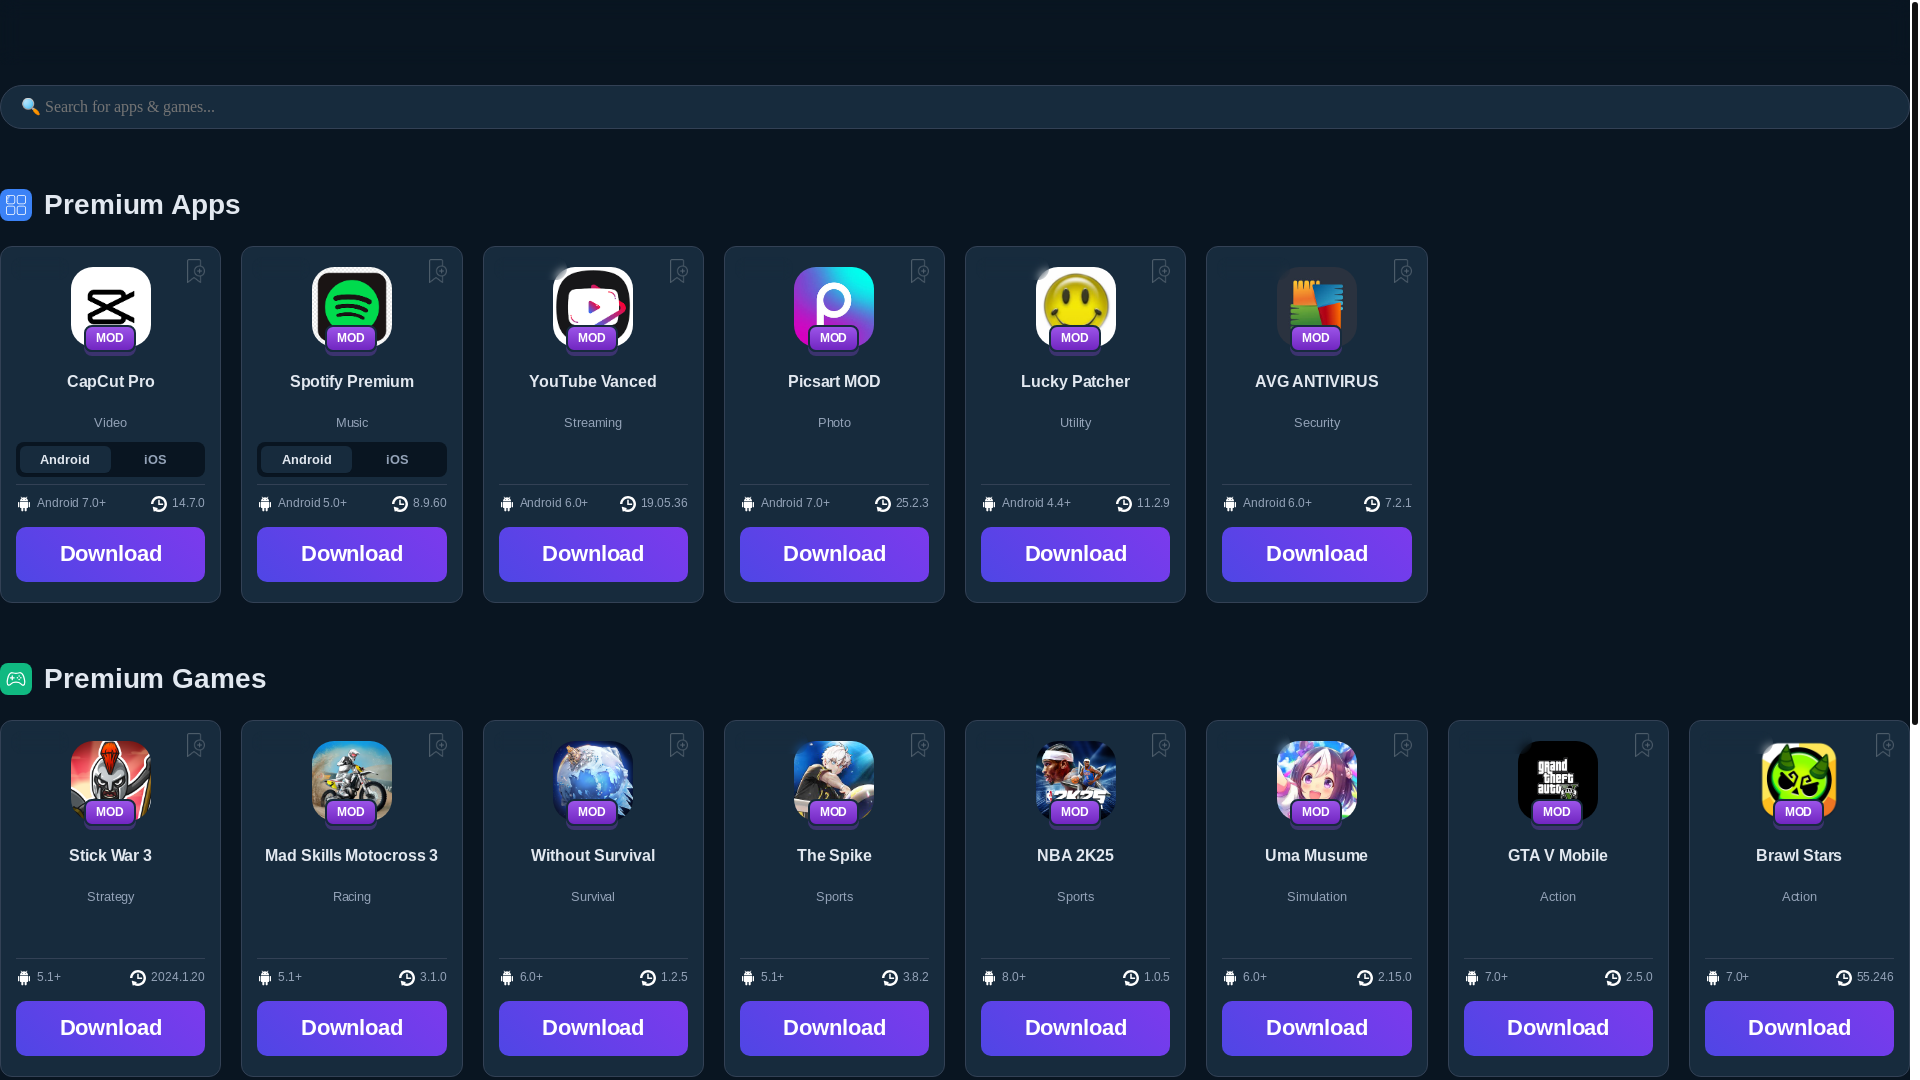Open the Lucky Patcher title
Image resolution: width=1920 pixels, height=1080 pixels.
click(x=1076, y=382)
